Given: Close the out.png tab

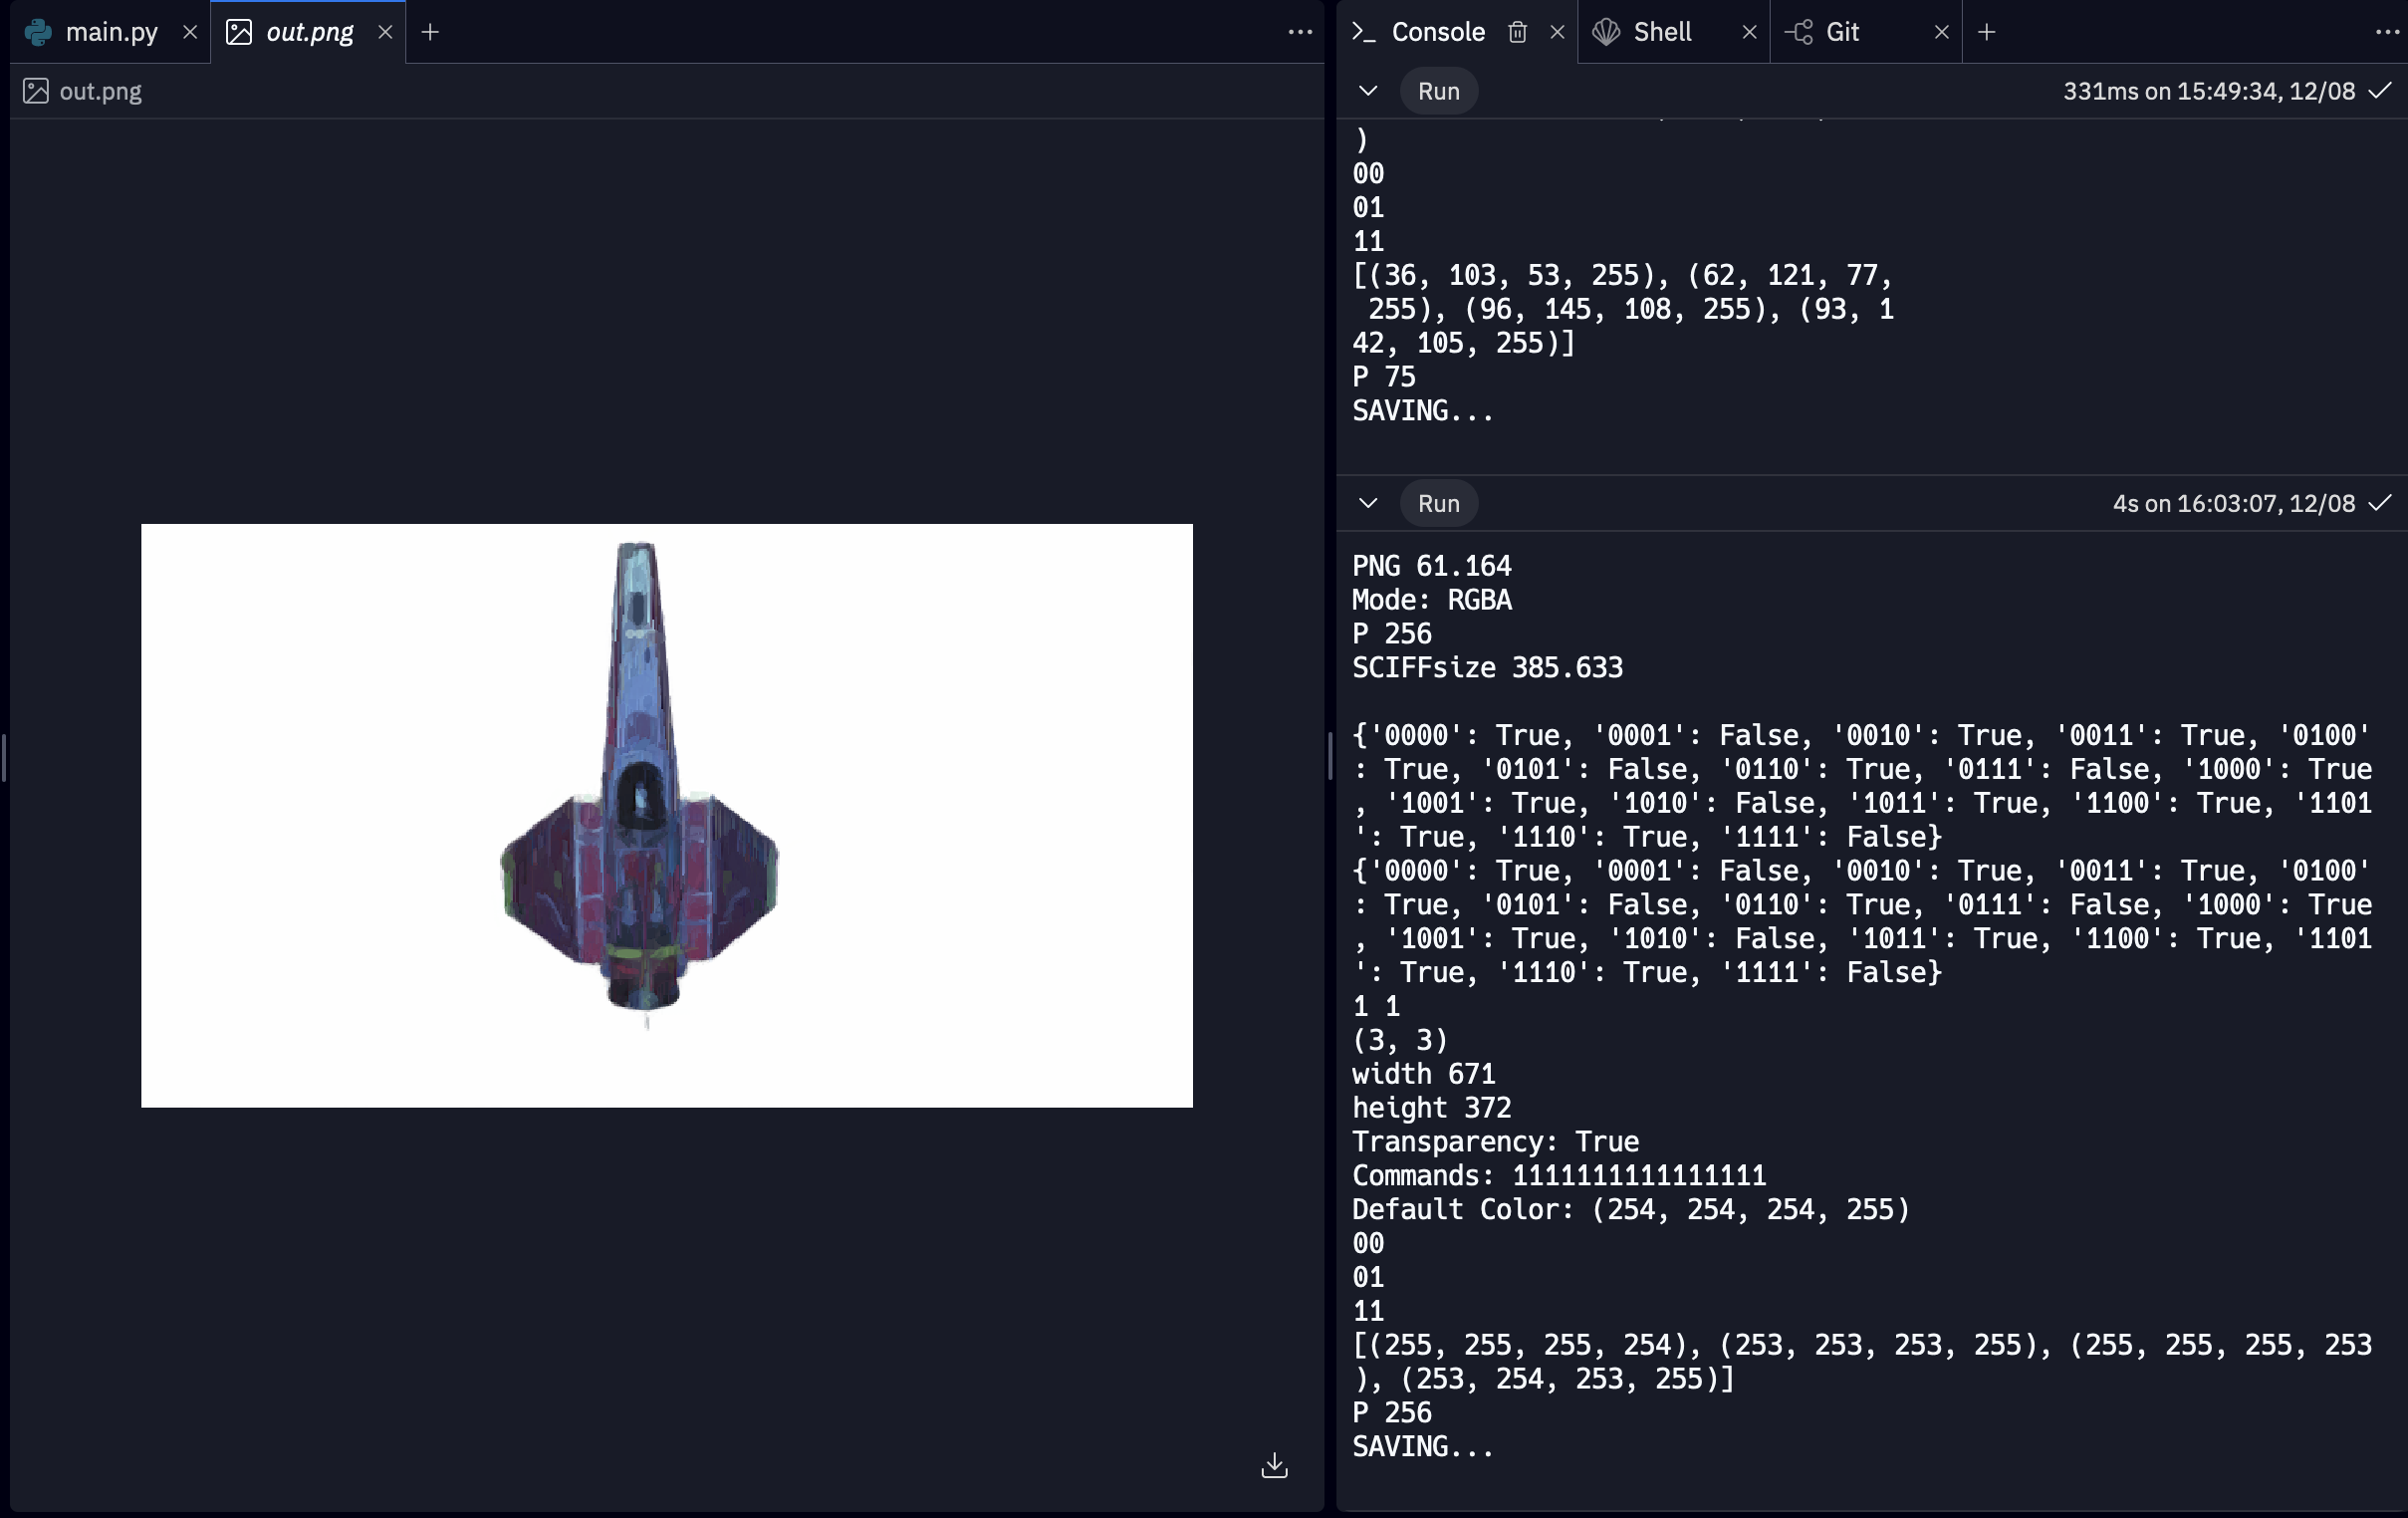Looking at the screenshot, I should point(385,32).
